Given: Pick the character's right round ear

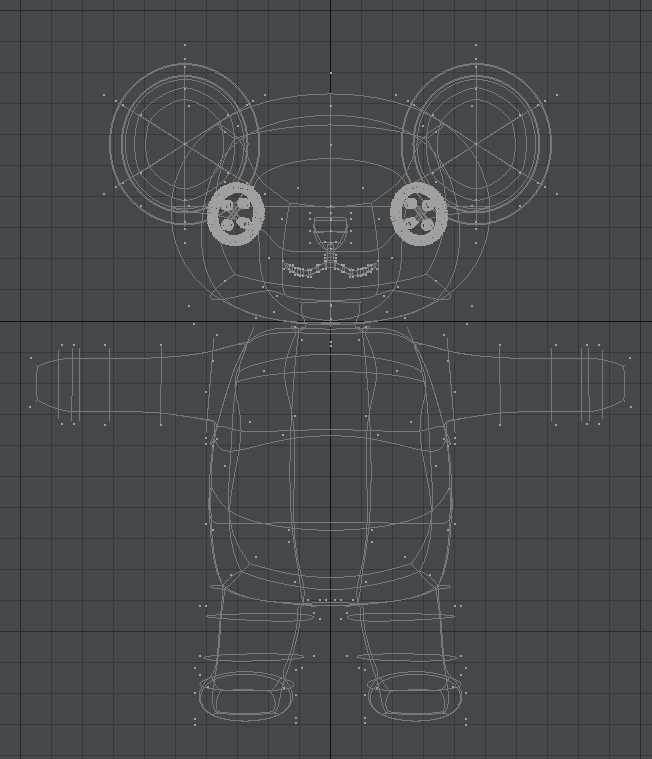Looking at the screenshot, I should [x=476, y=144].
